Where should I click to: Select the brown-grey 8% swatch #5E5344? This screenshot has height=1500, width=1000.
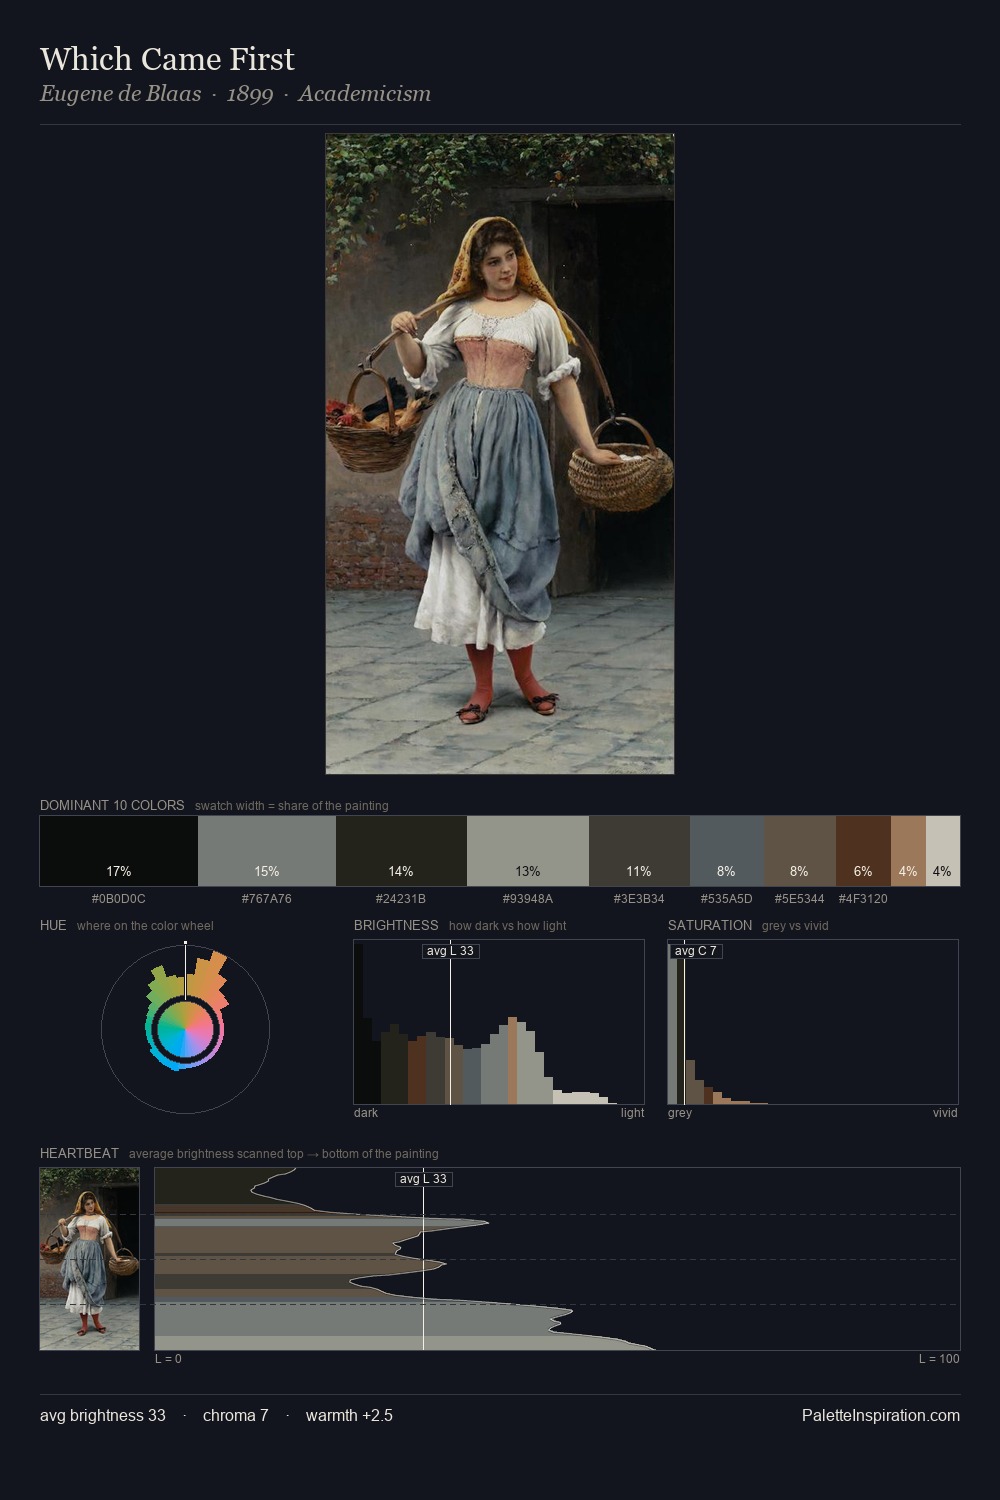coord(799,851)
